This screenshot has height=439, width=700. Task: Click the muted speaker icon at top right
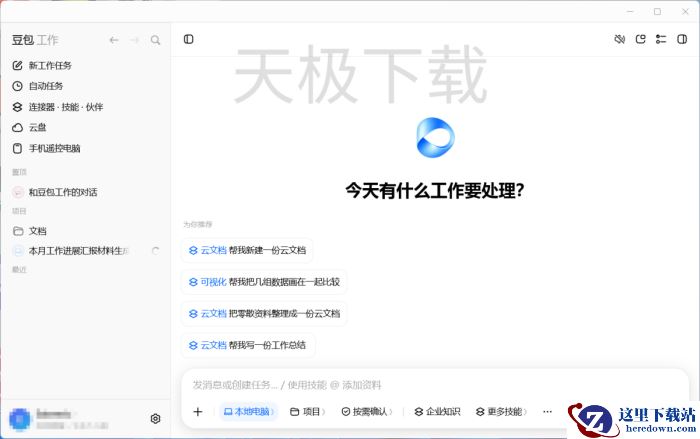point(620,39)
